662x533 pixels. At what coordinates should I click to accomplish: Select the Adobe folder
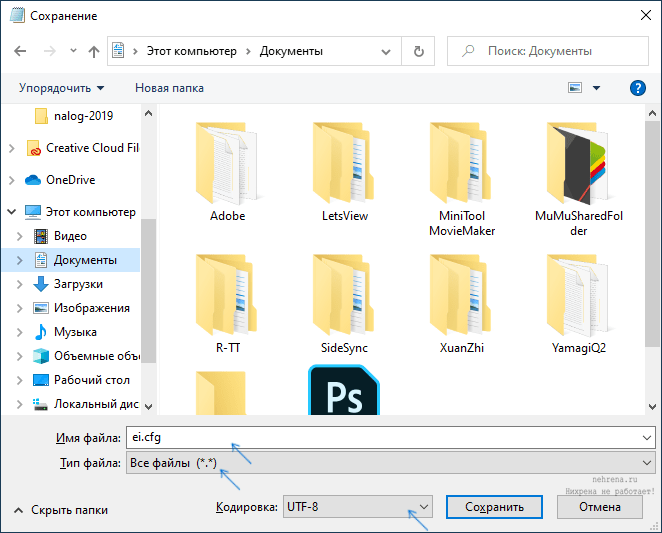(x=228, y=172)
